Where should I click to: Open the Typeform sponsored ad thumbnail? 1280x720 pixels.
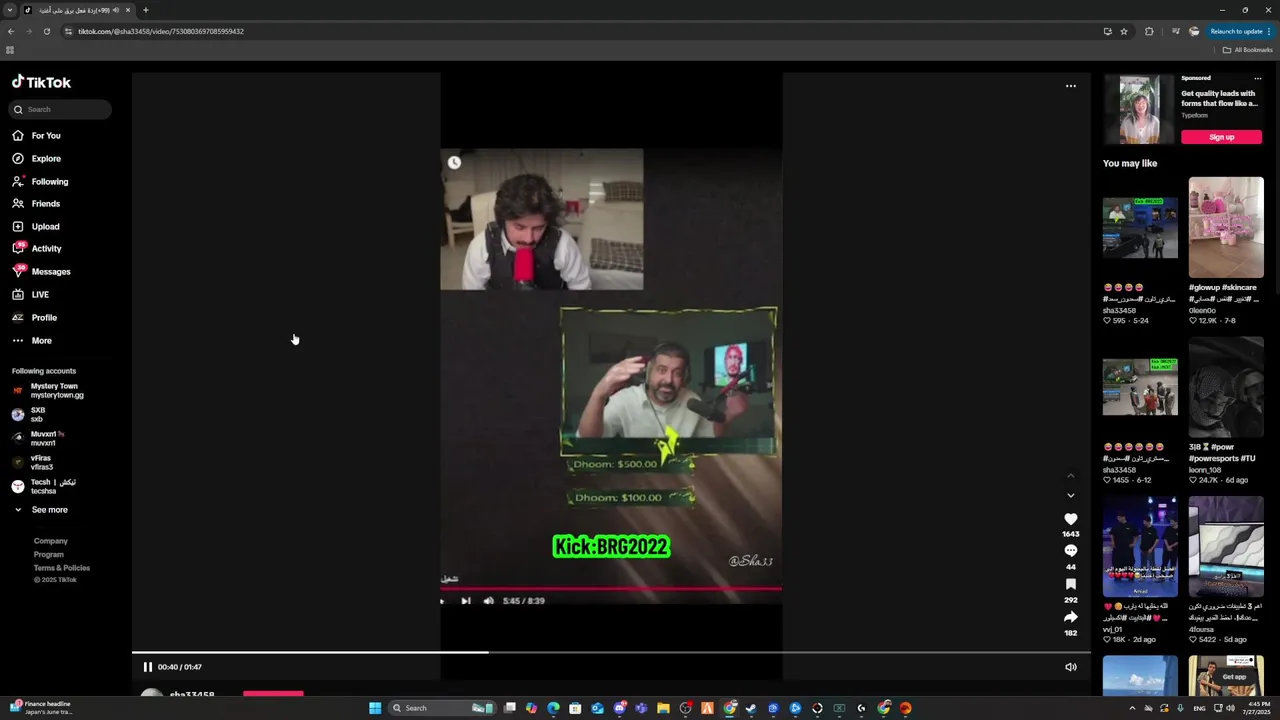click(1140, 109)
